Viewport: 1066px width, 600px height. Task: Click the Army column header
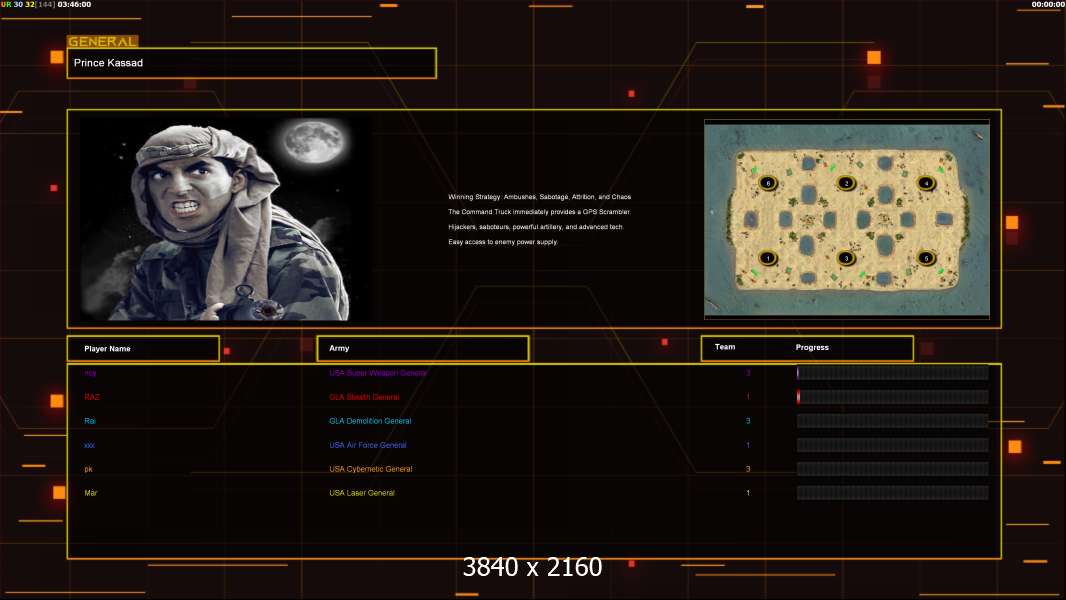423,349
